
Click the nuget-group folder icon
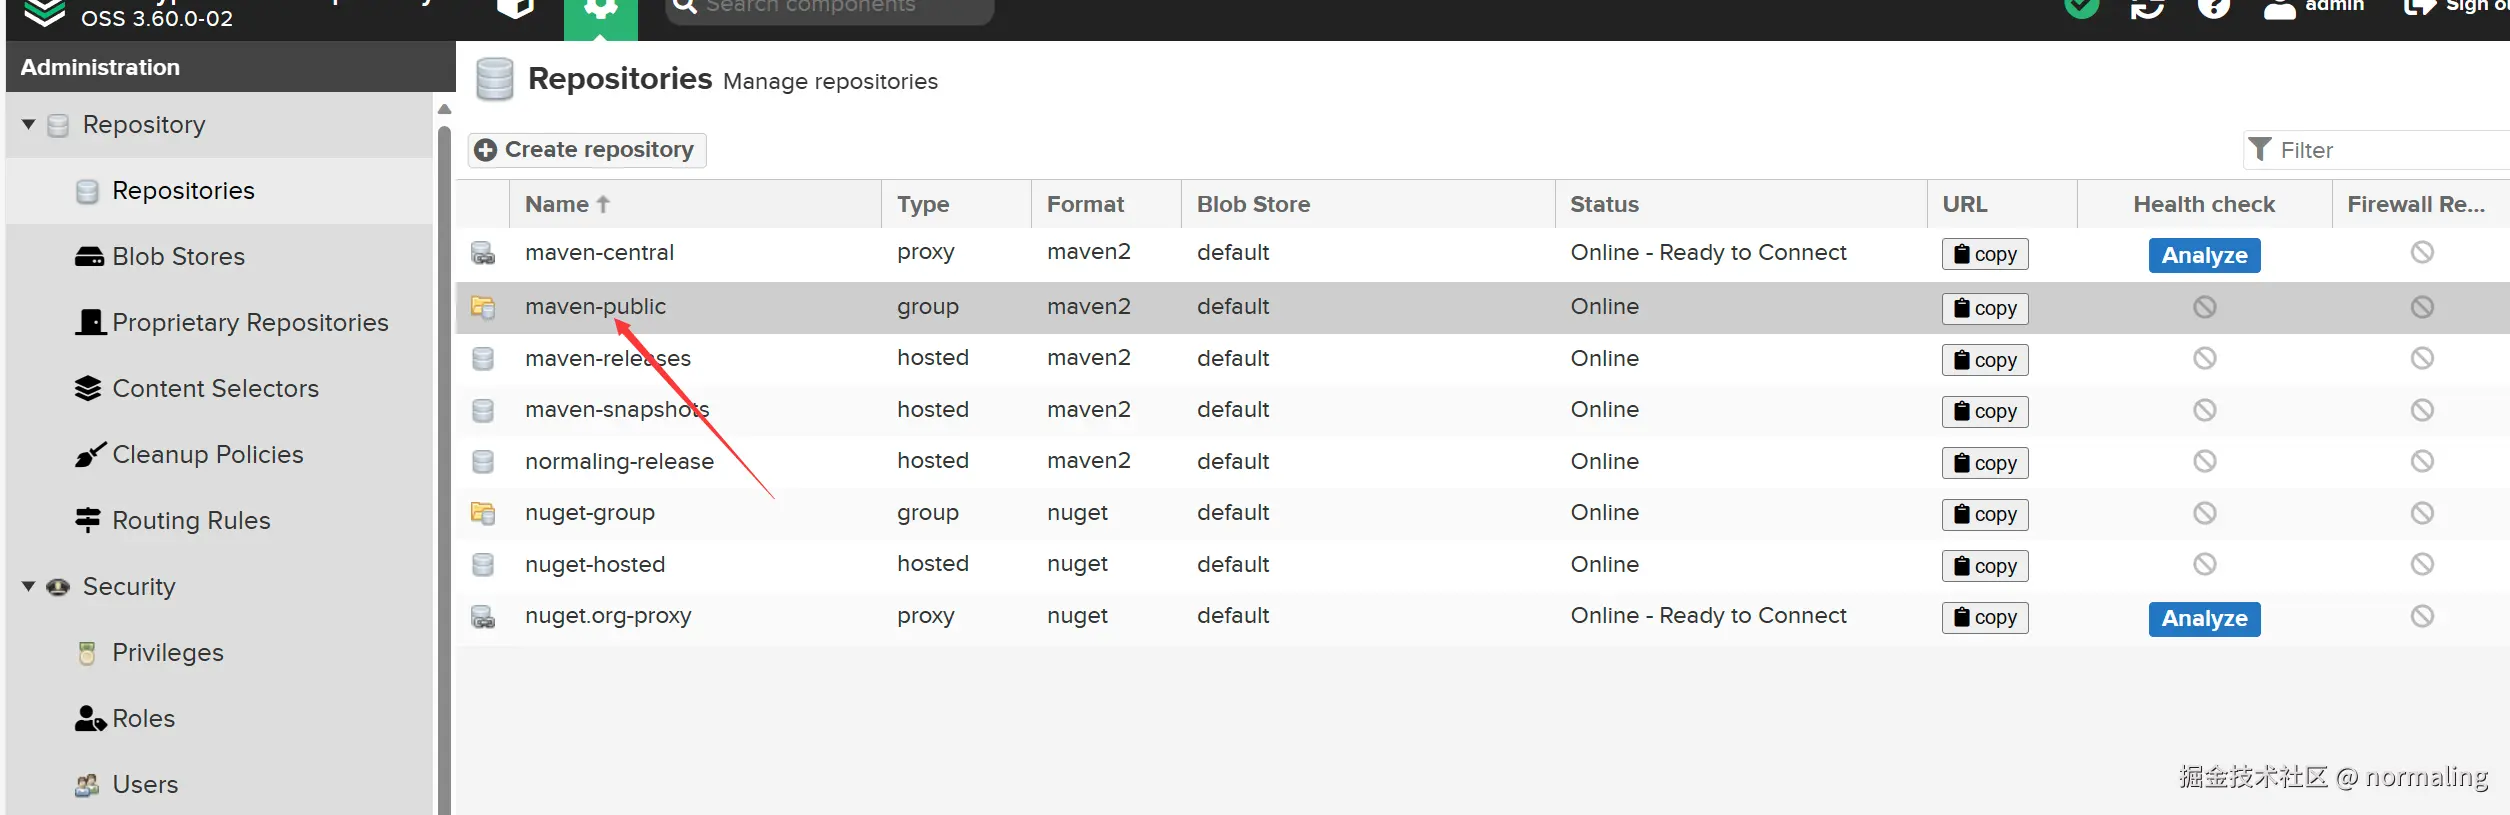pos(483,513)
